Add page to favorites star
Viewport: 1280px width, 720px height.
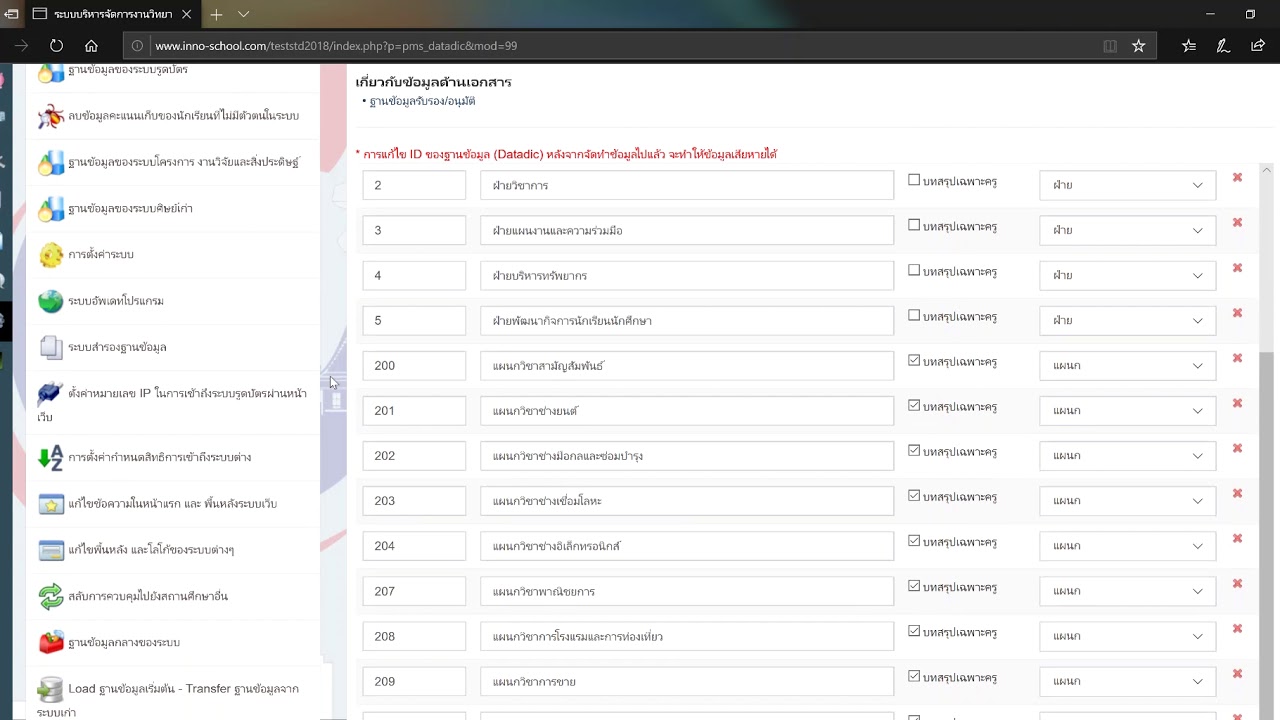click(x=1138, y=46)
